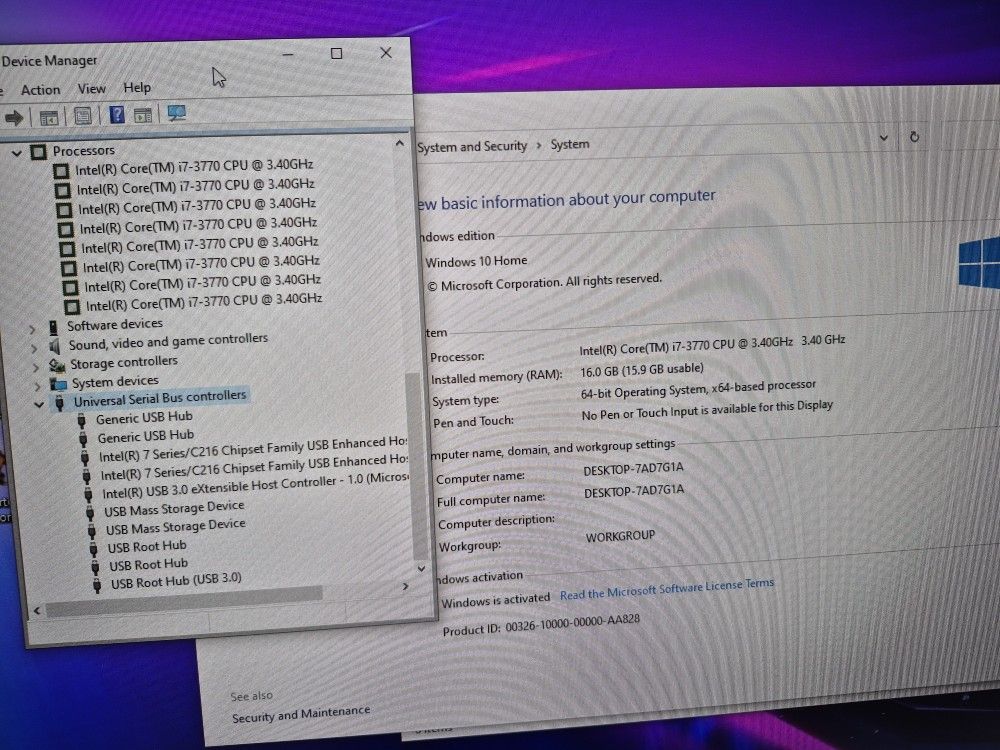The height and width of the screenshot is (750, 1000).
Task: Collapse the Processors category
Action: click(17, 150)
